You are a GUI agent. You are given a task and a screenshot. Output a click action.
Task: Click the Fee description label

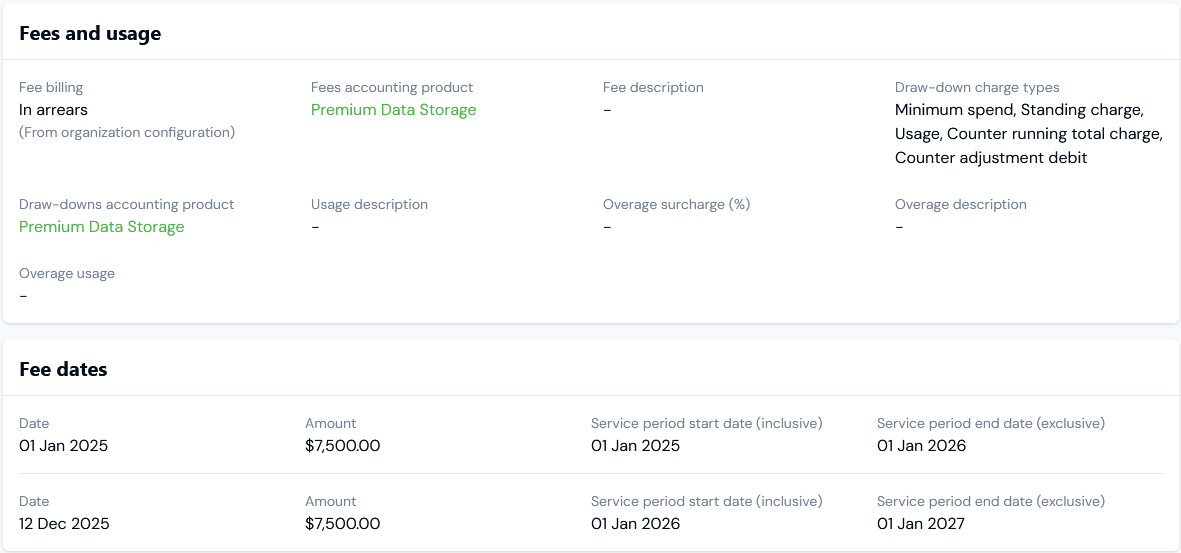click(653, 88)
